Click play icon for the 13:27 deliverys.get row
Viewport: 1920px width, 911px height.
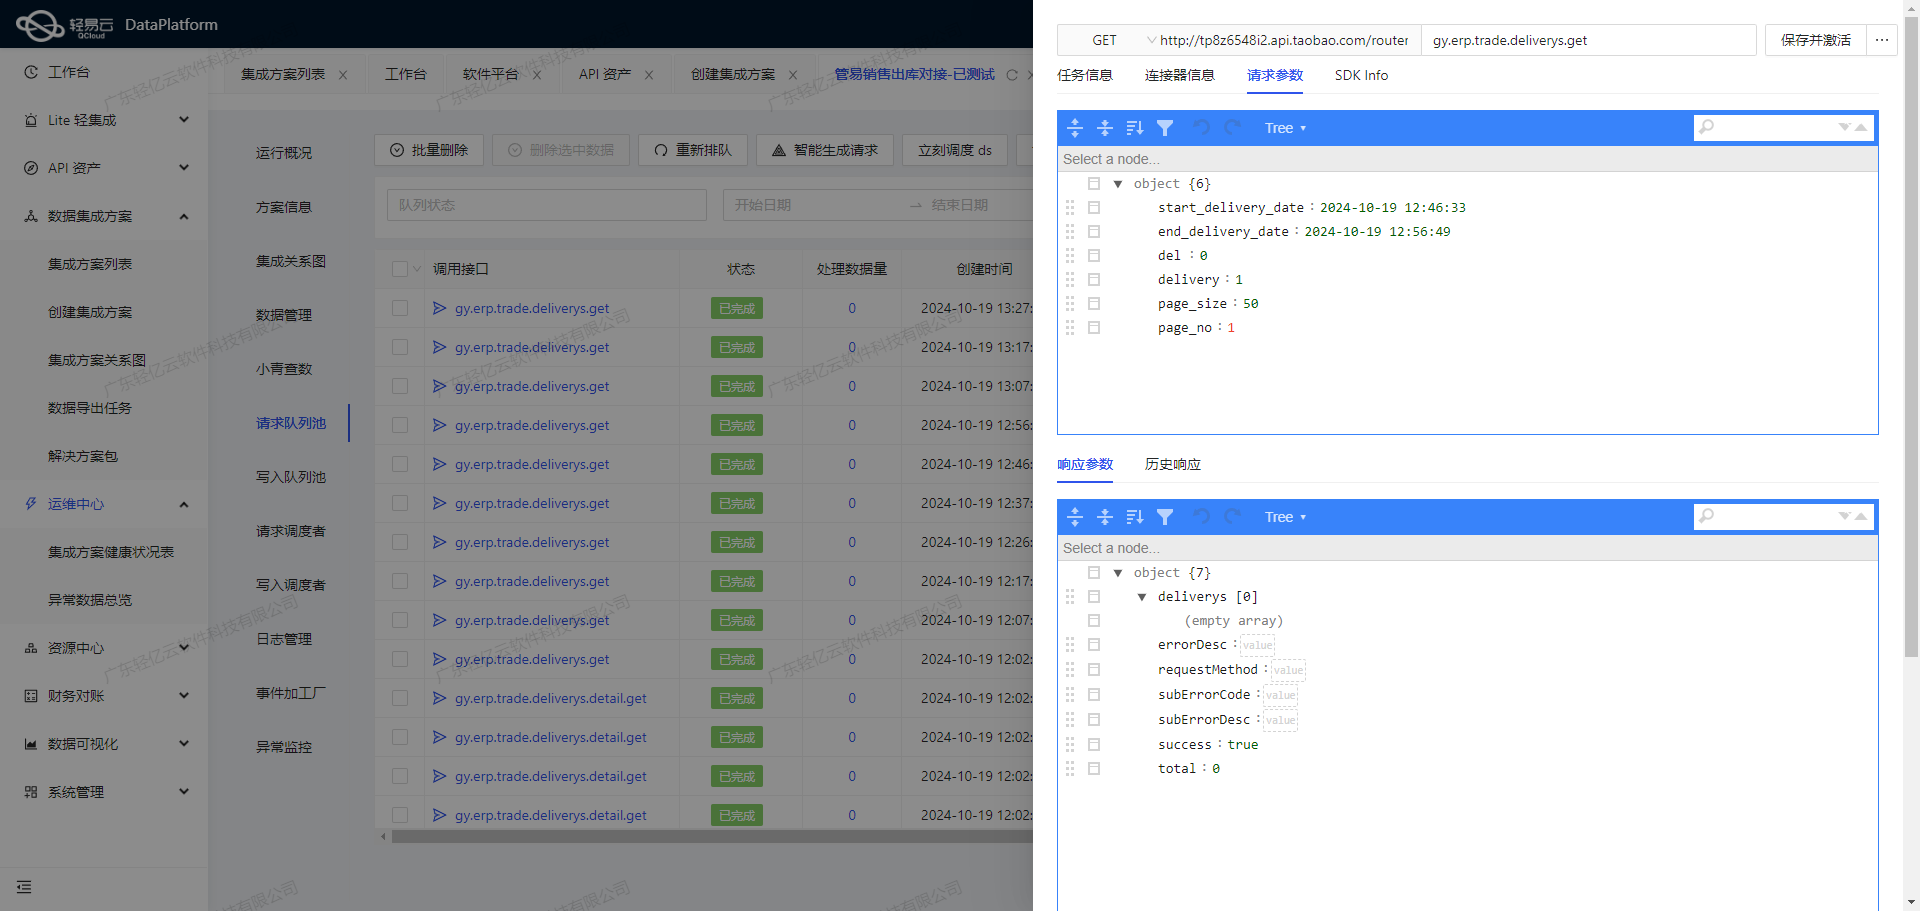point(439,308)
